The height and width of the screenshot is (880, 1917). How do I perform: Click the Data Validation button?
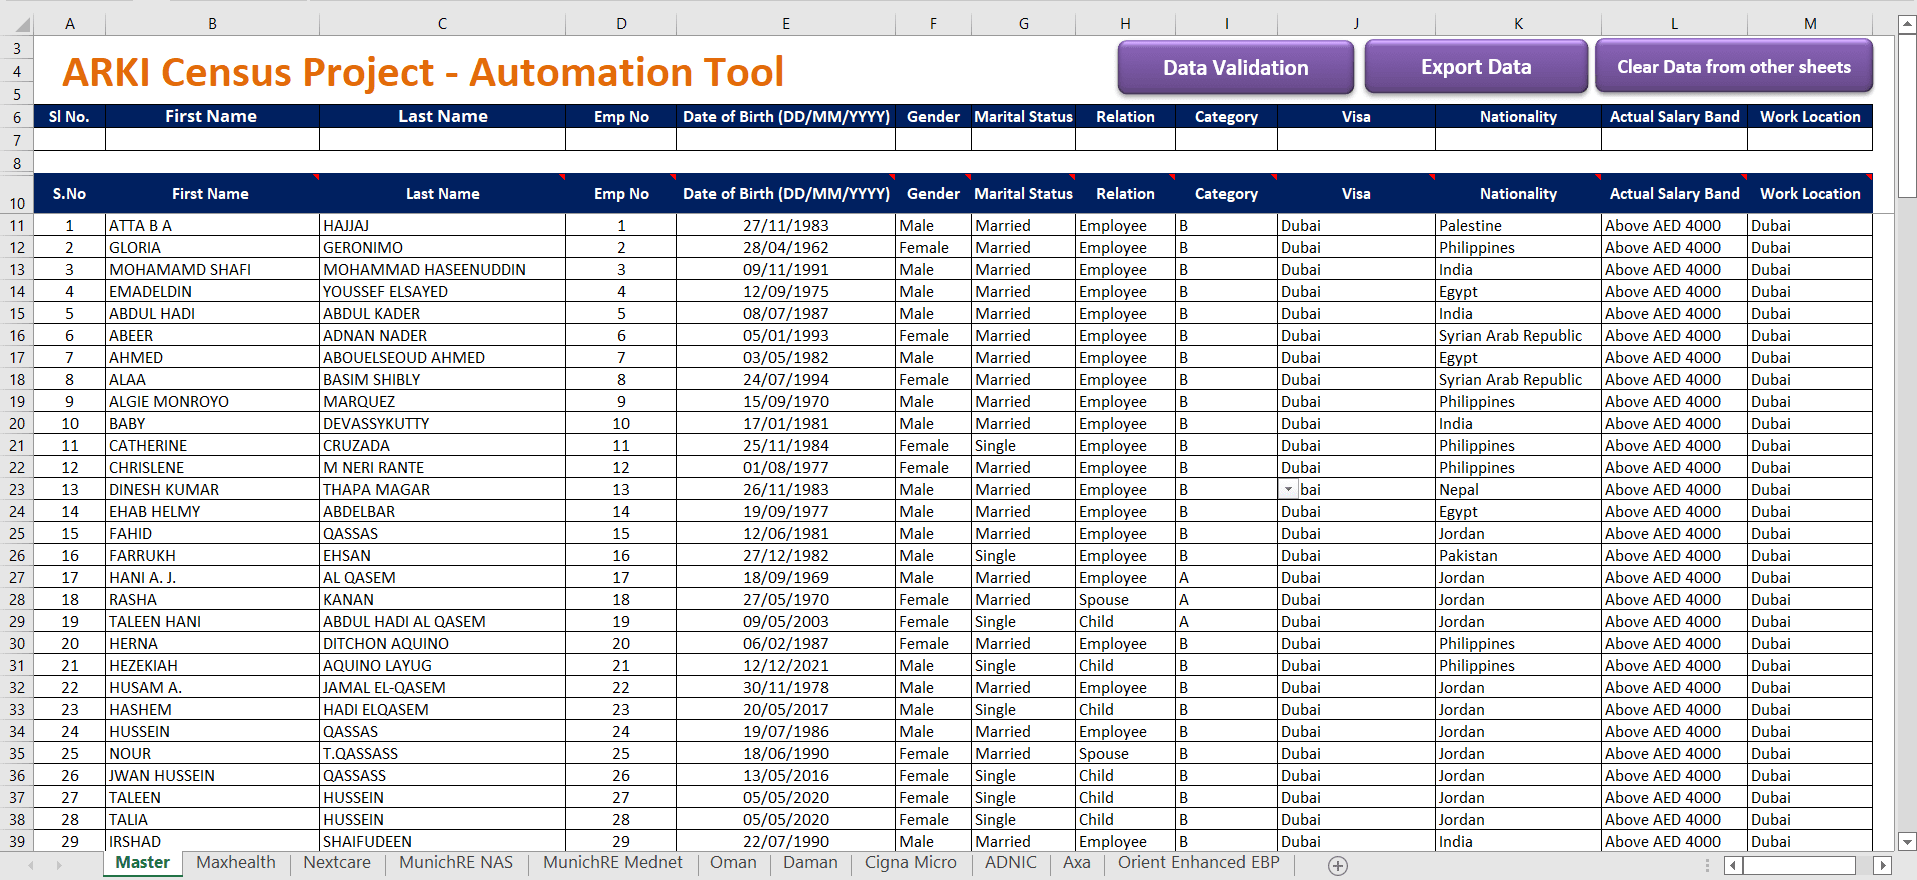pos(1235,67)
